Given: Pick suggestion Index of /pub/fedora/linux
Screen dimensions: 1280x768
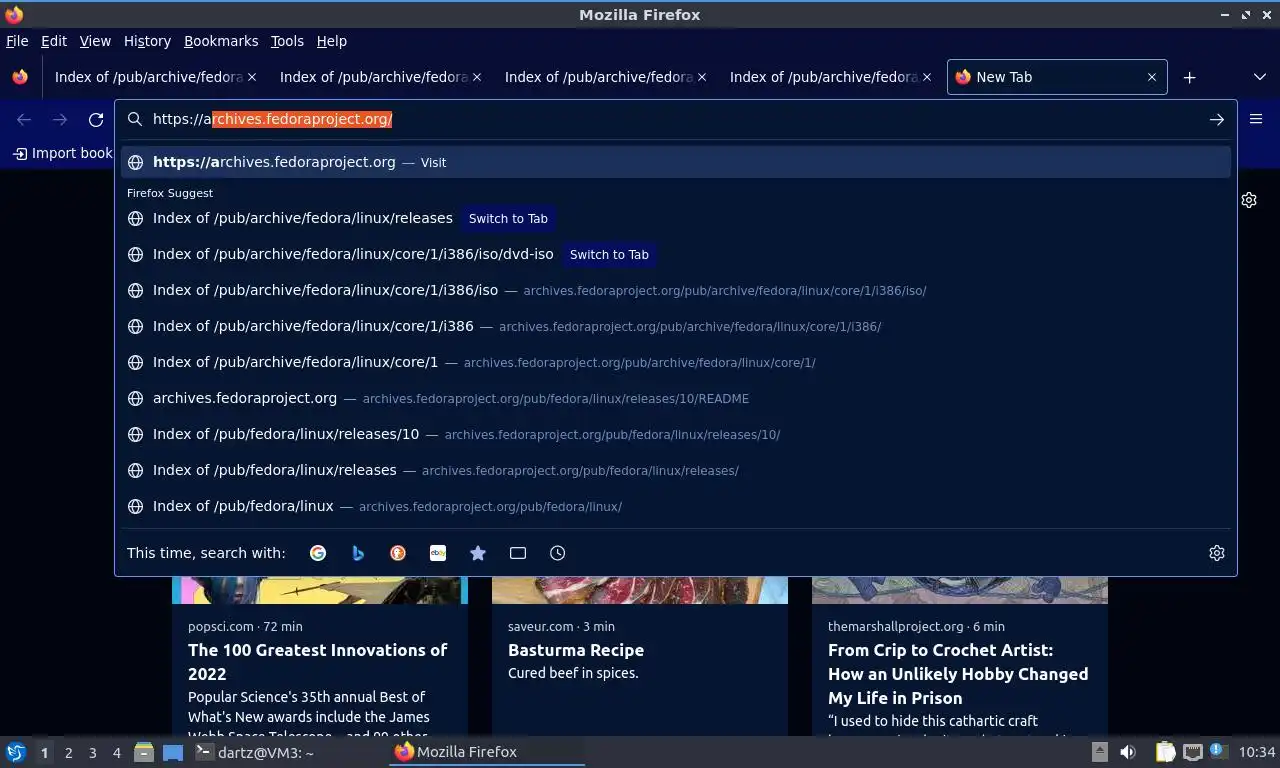Looking at the screenshot, I should pos(676,506).
